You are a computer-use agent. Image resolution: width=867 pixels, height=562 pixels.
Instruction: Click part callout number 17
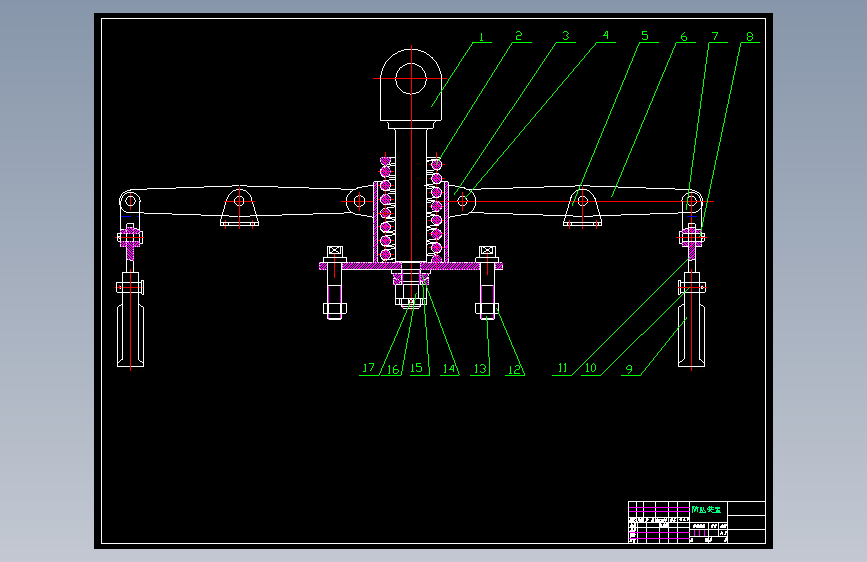368,368
